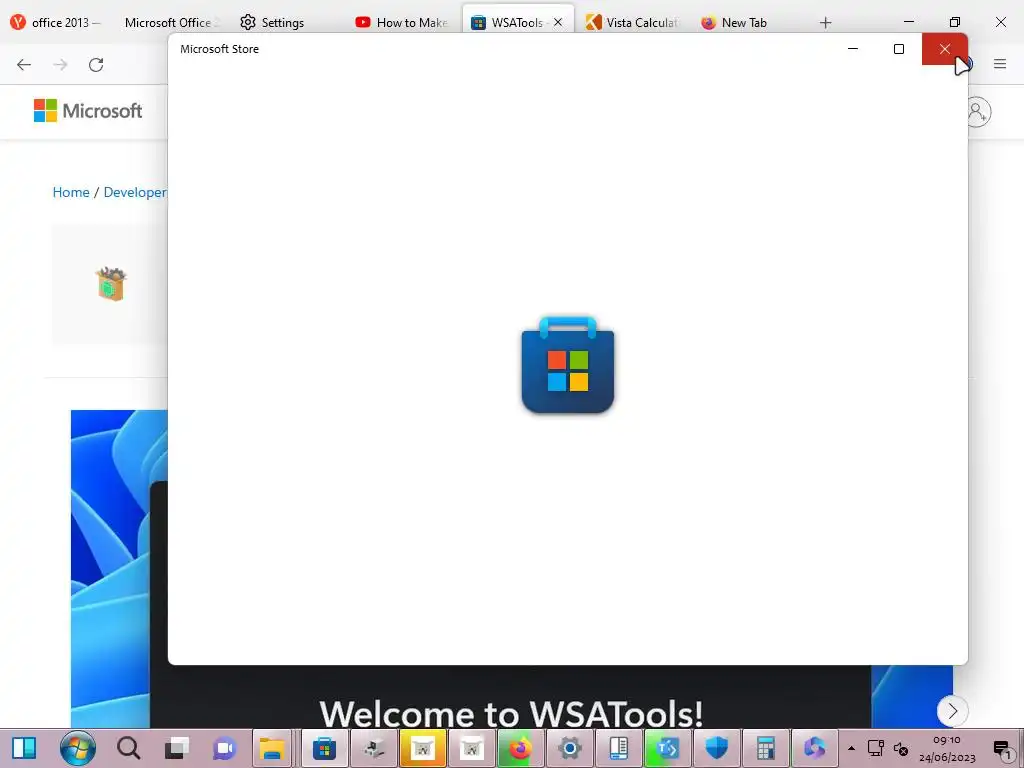
Task: Open the clock showing 09:10
Action: coord(946,748)
